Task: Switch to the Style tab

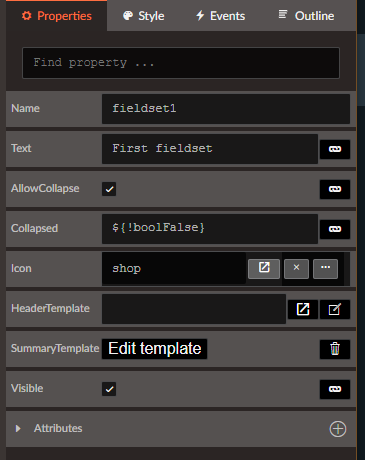Action: tap(144, 16)
